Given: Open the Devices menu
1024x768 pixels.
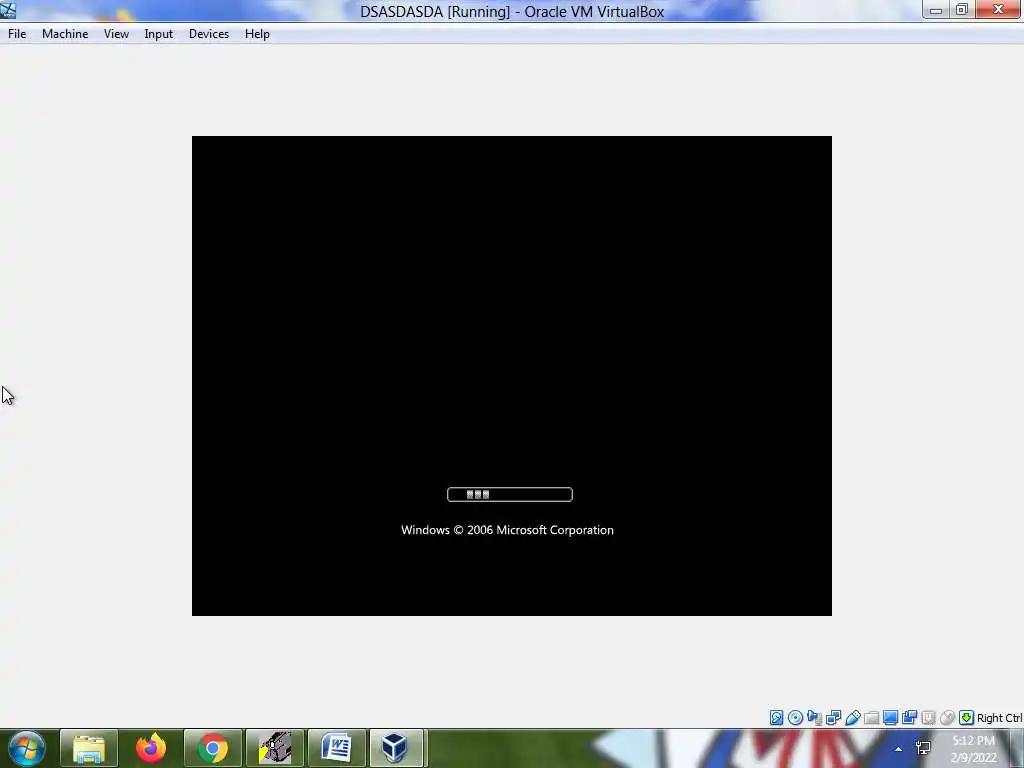Looking at the screenshot, I should (x=209, y=34).
